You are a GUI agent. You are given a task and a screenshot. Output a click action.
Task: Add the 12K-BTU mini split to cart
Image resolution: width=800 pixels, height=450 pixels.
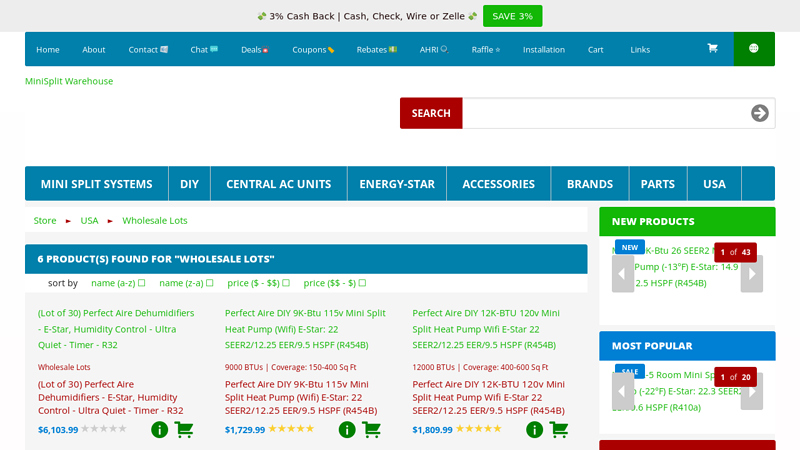coord(559,430)
